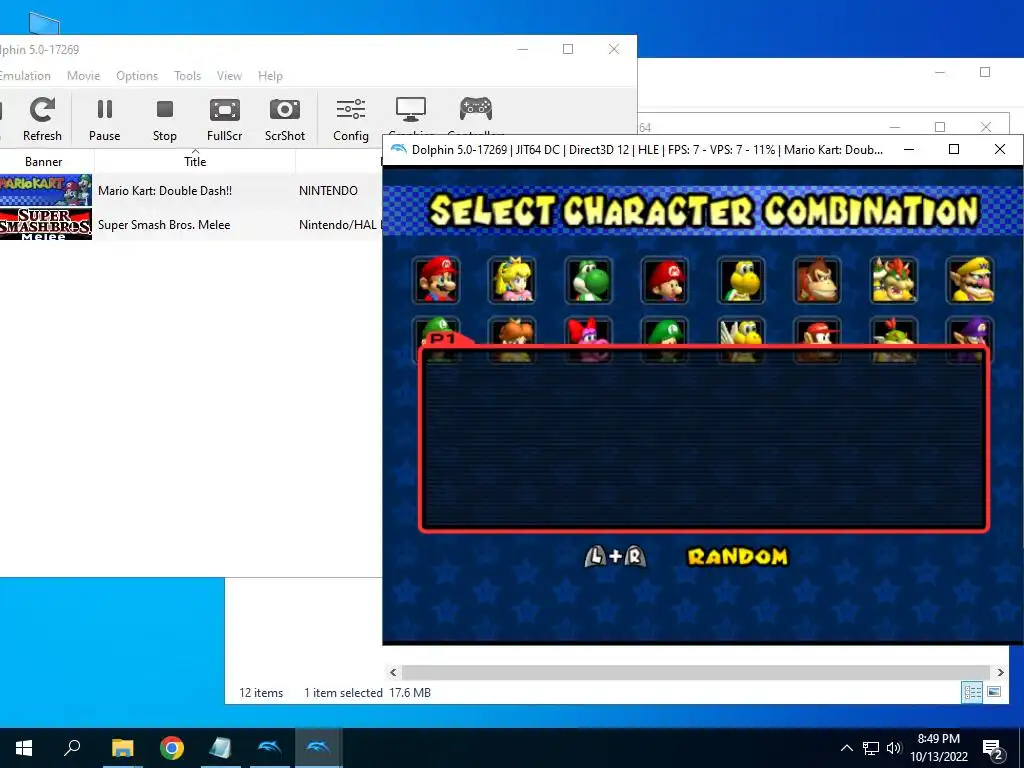The width and height of the screenshot is (1024, 768).
Task: Click the first Dolphin taskbar icon
Action: (x=270, y=748)
